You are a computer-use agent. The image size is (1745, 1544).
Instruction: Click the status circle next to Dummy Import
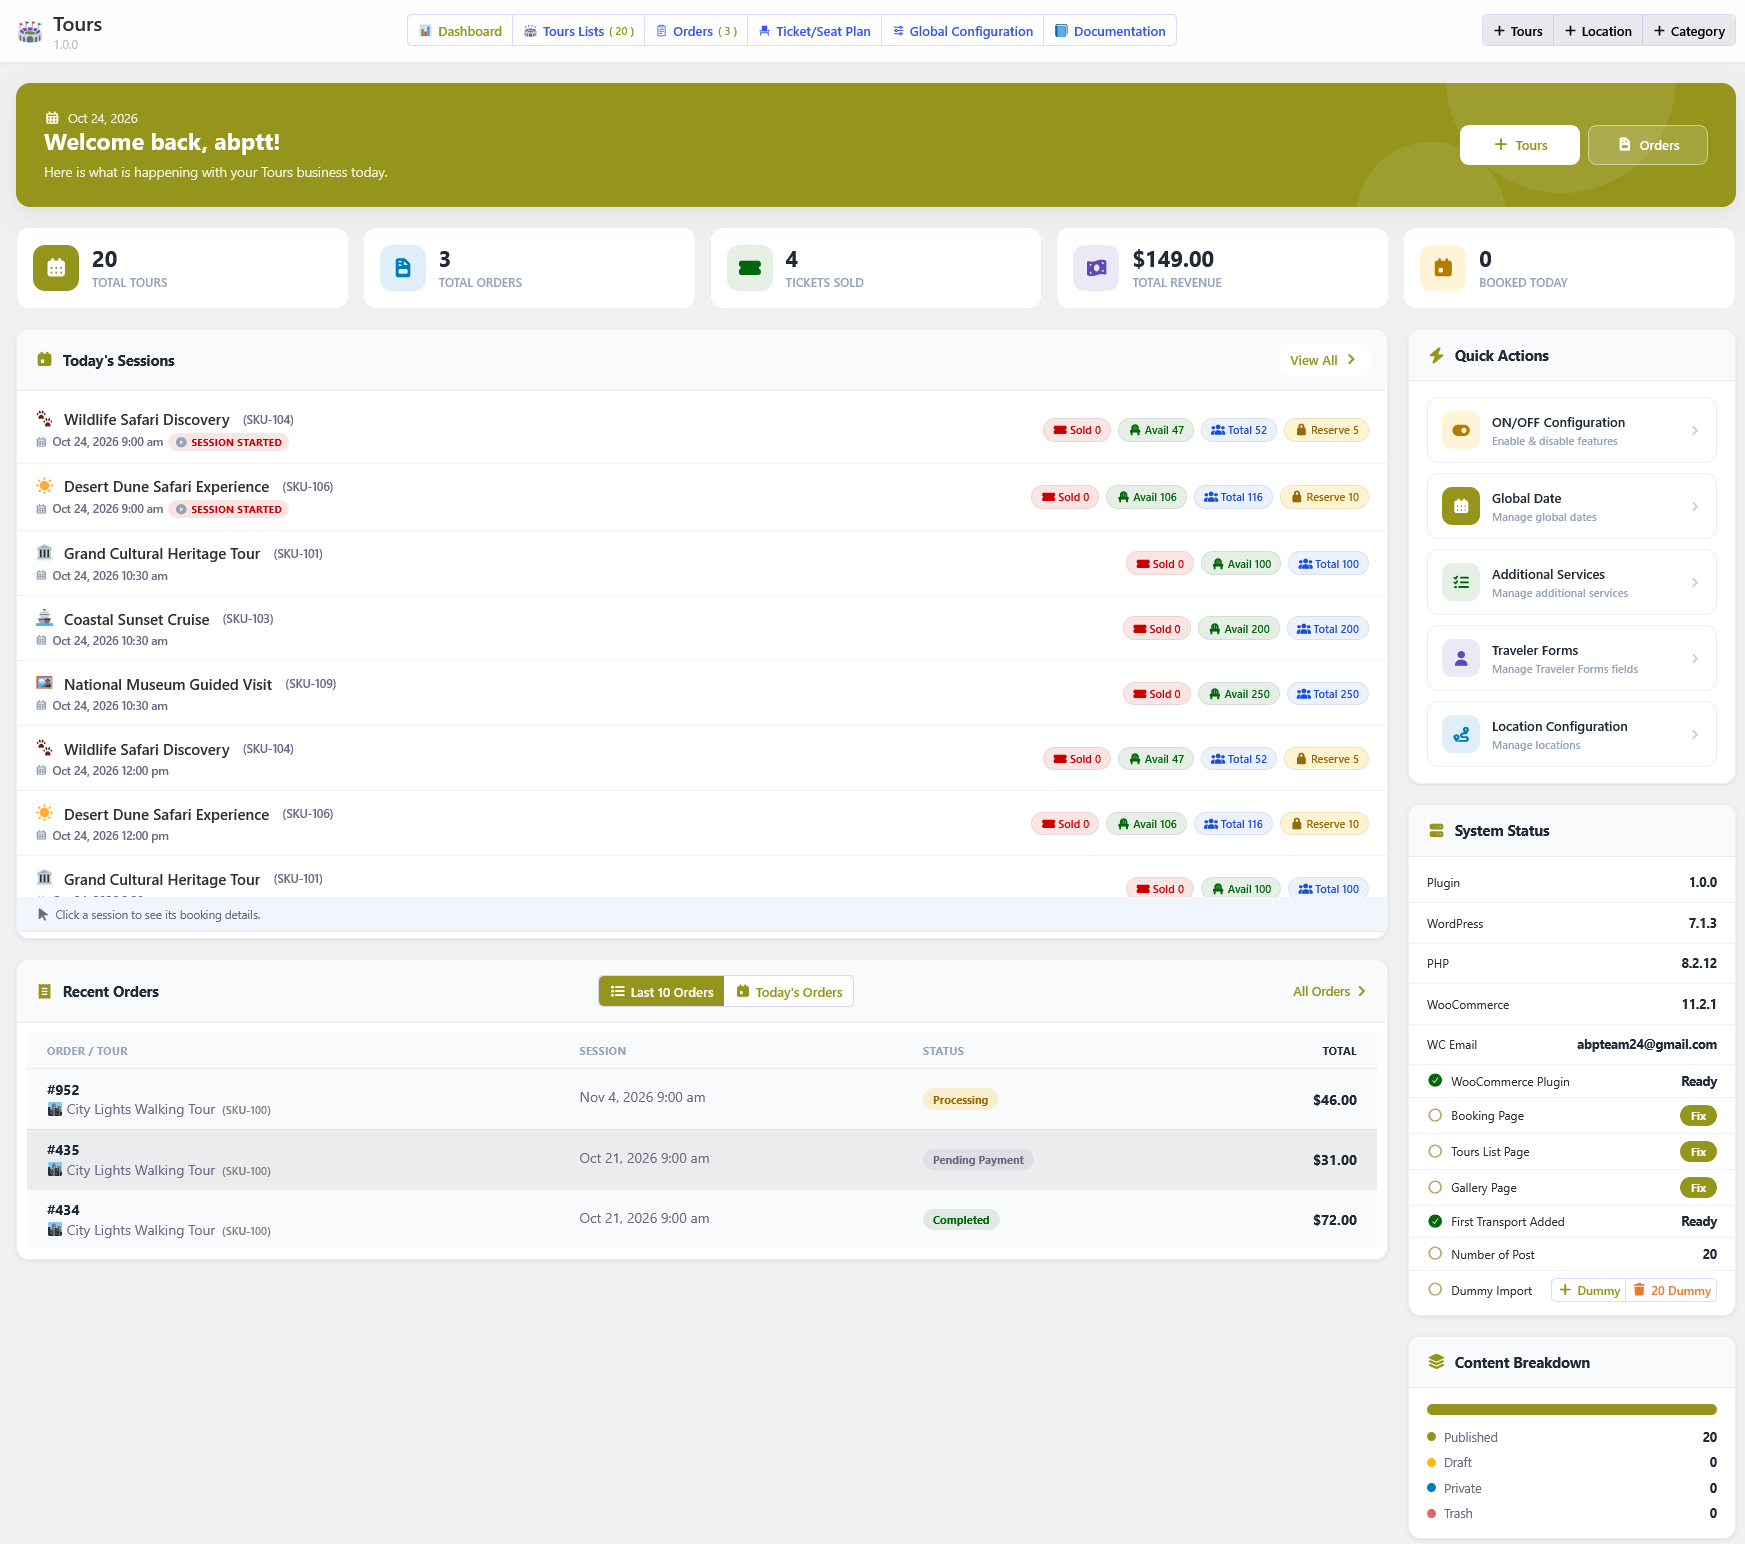pyautogui.click(x=1435, y=1290)
